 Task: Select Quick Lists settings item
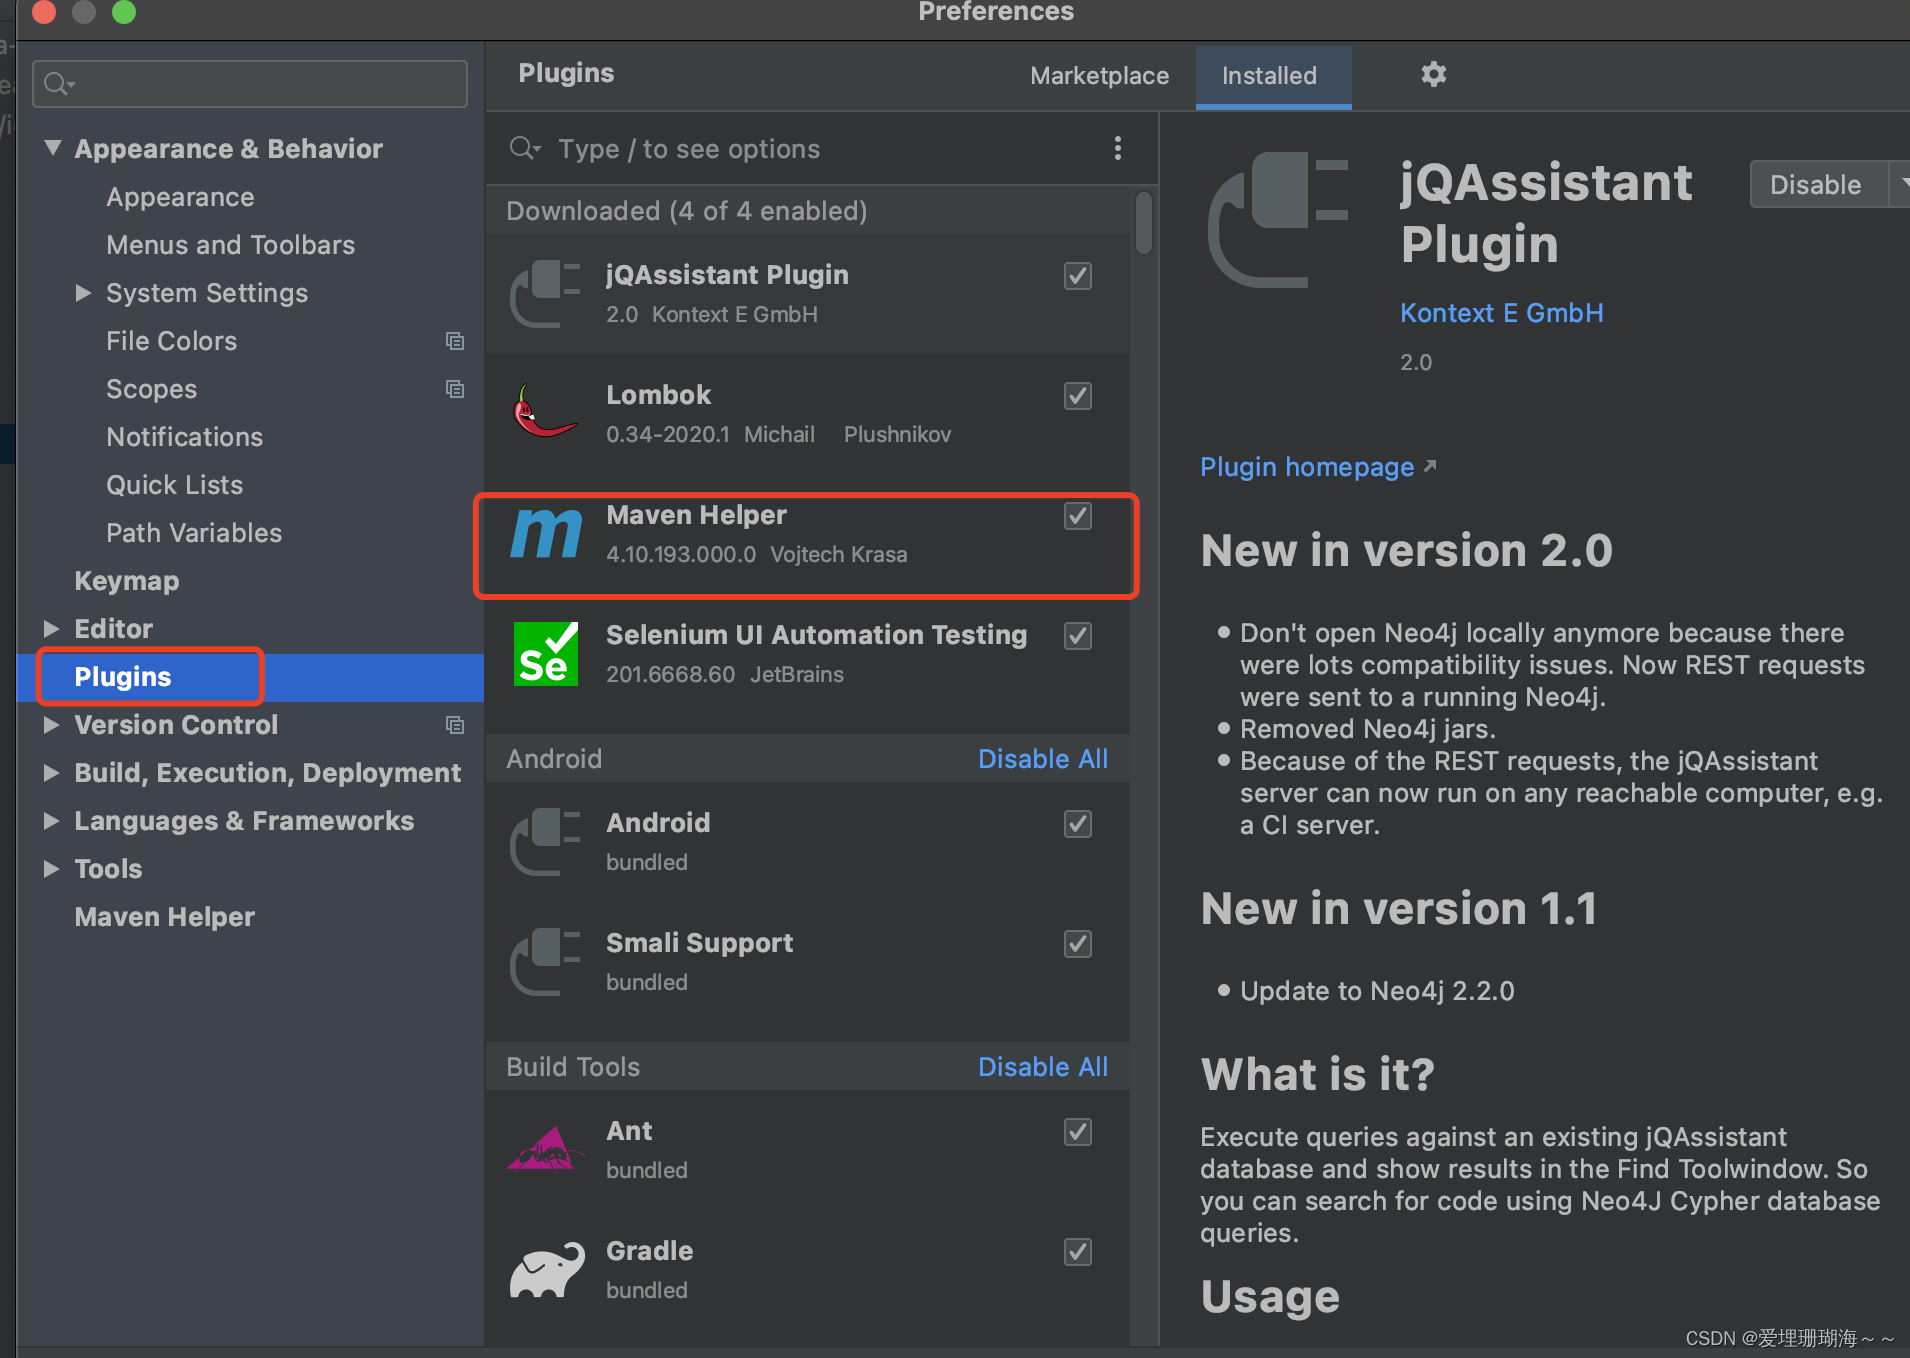(175, 485)
